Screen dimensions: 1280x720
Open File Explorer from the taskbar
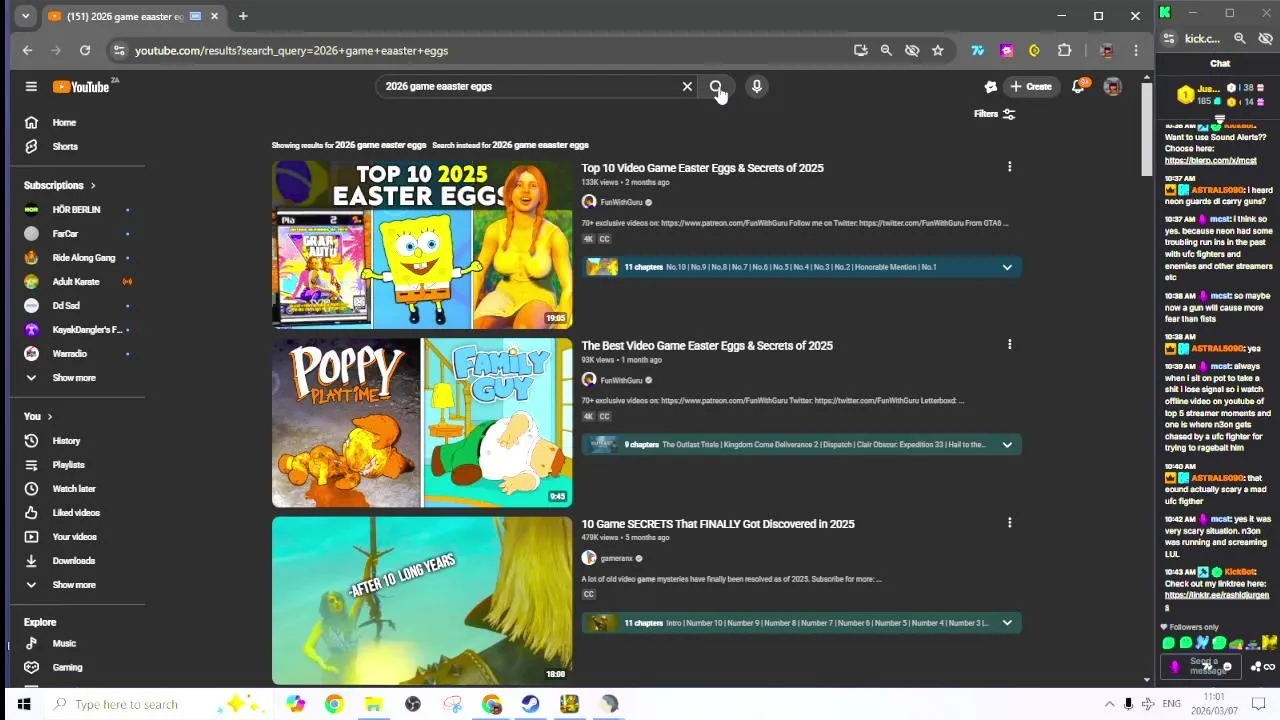coord(373,704)
